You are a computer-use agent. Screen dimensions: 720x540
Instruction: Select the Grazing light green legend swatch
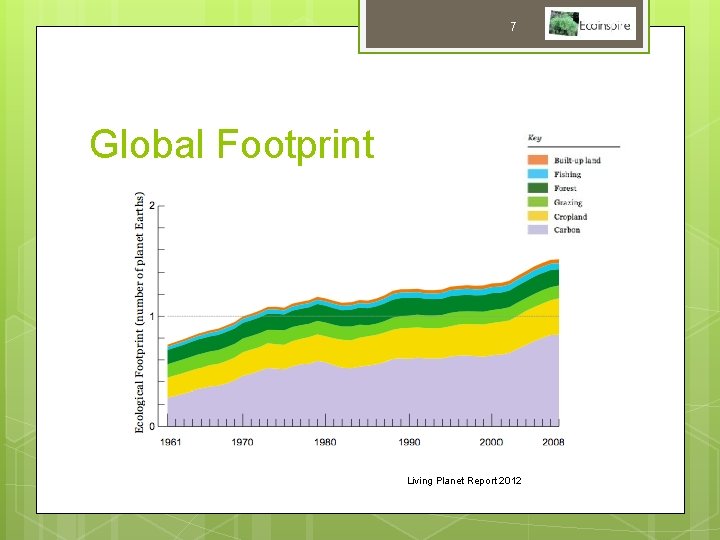(x=538, y=202)
